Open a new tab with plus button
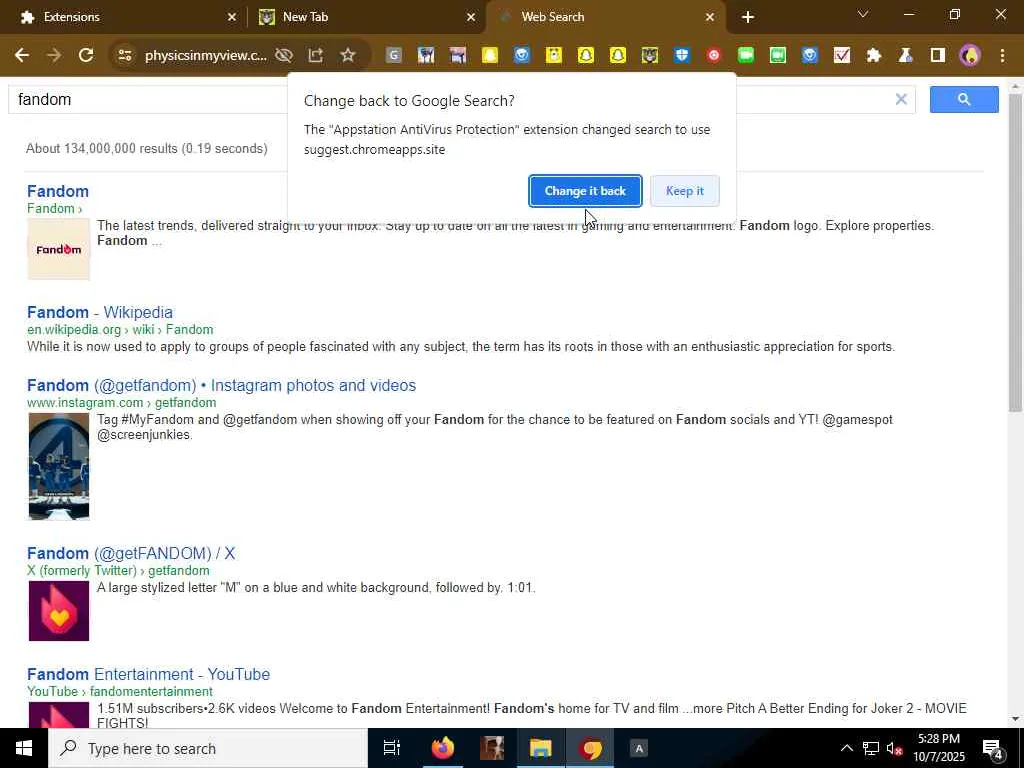This screenshot has height=768, width=1024. (748, 17)
